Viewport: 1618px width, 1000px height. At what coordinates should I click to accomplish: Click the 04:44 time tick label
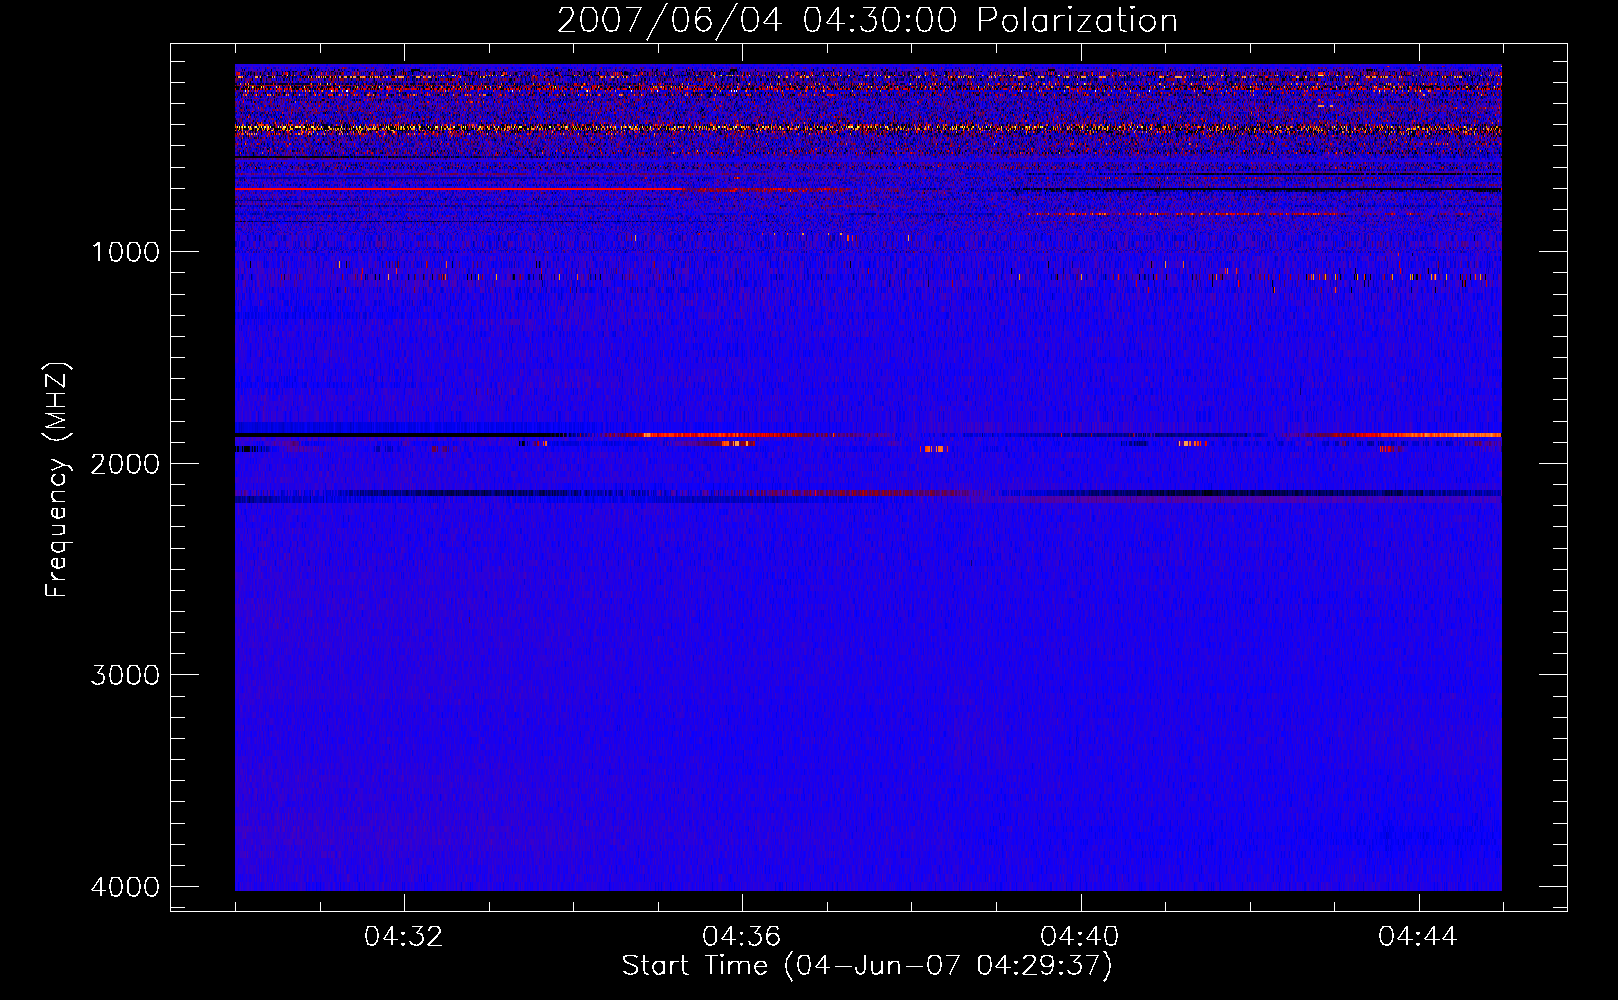tap(1418, 937)
